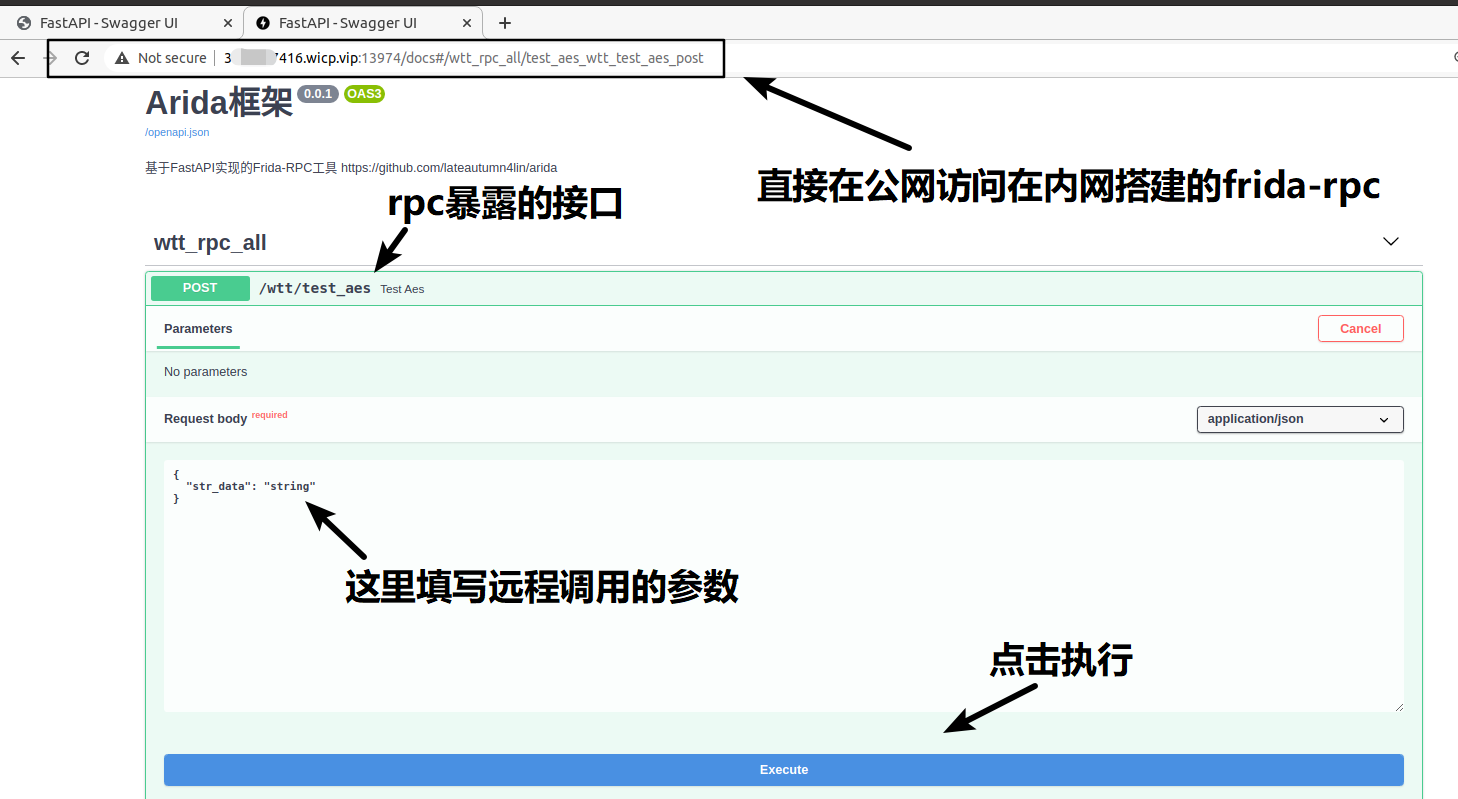
Task: Select the second FastAPI - Swagger UI tab
Action: [x=362, y=23]
